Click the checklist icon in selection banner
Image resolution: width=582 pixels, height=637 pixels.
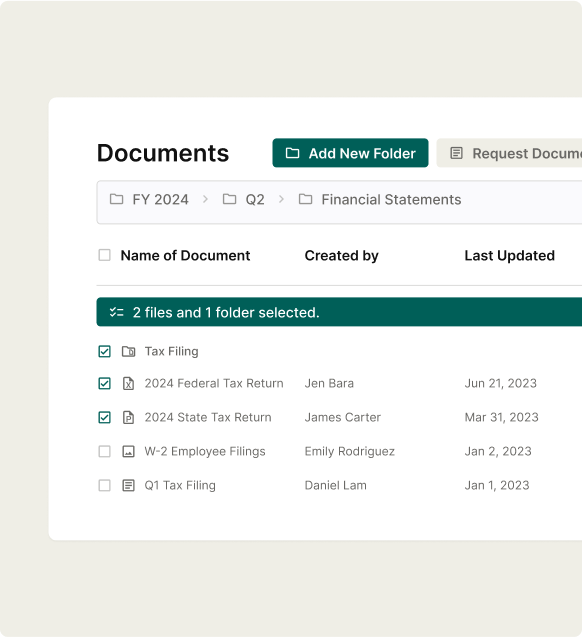(117, 312)
